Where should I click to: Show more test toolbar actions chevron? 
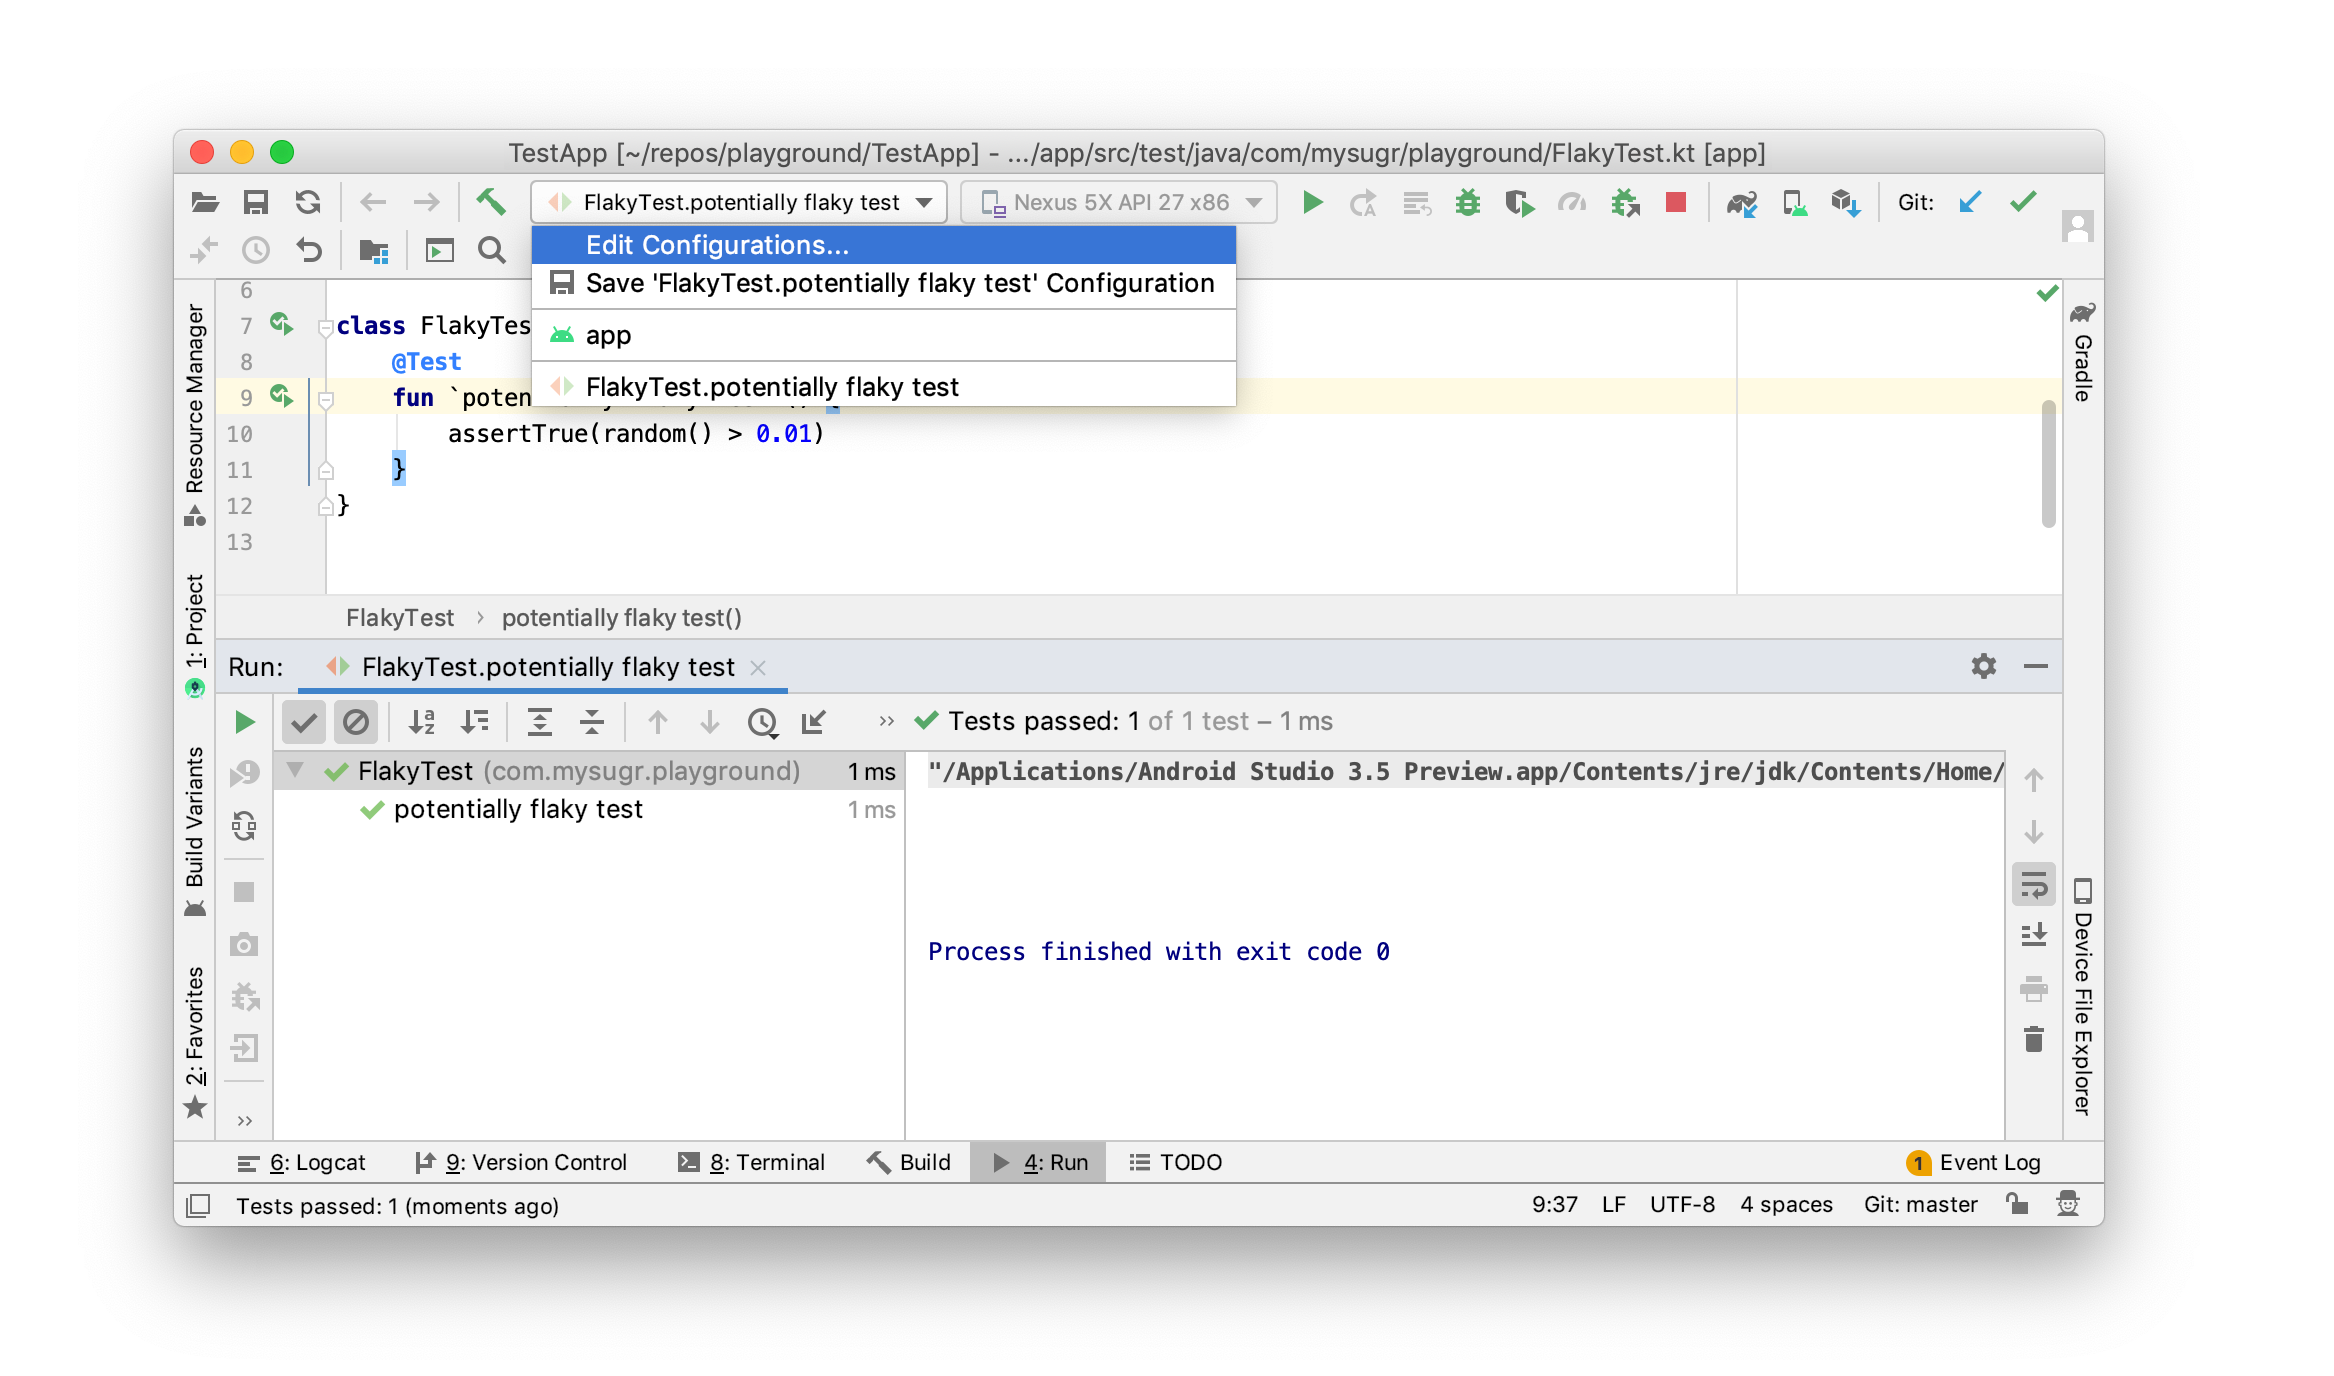coord(886,721)
